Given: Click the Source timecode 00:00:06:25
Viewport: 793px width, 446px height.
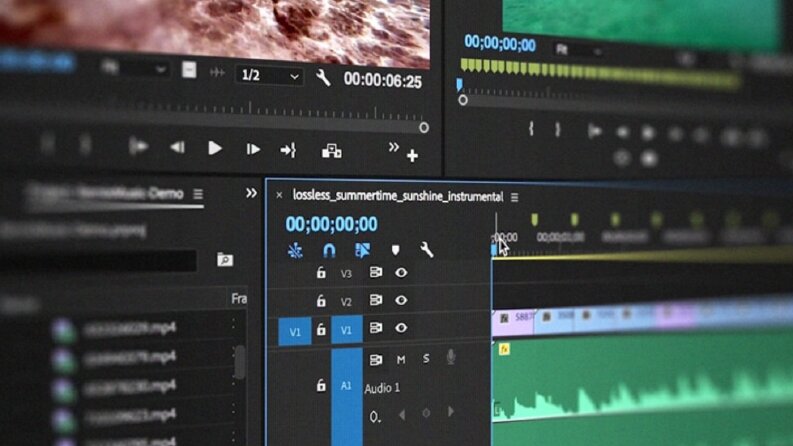Looking at the screenshot, I should point(382,80).
